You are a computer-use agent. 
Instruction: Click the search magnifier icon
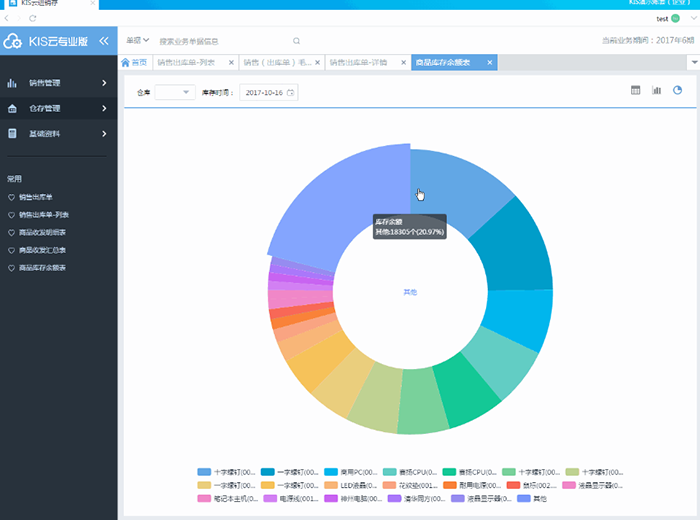pos(296,41)
